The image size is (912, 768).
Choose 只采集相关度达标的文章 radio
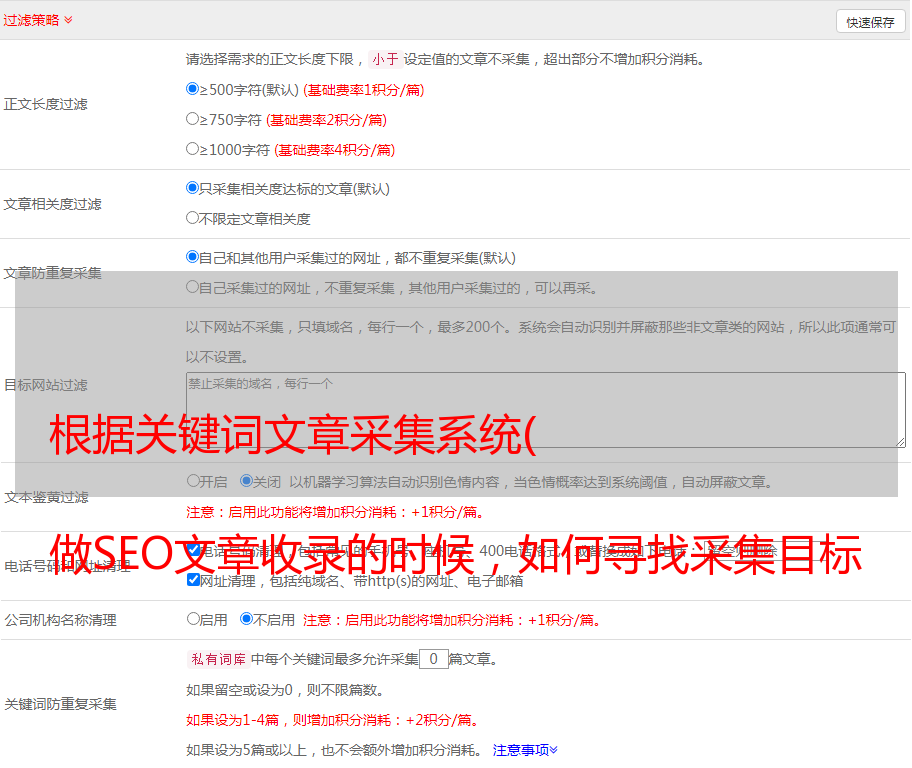pyautogui.click(x=192, y=188)
